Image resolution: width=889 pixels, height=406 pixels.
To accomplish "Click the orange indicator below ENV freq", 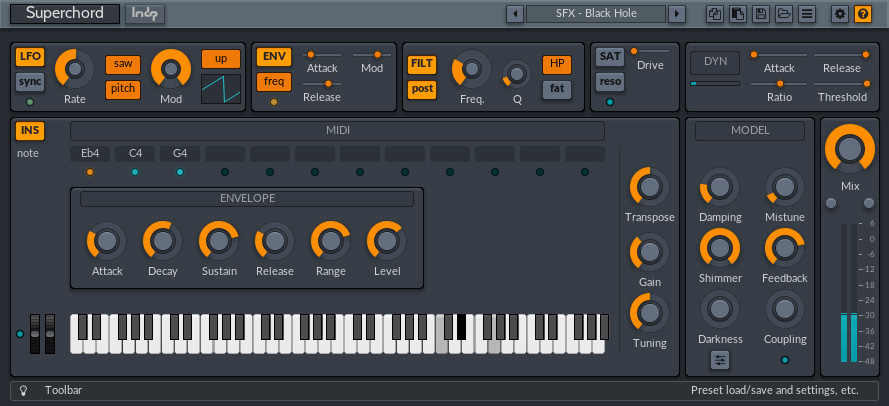I will click(x=274, y=102).
